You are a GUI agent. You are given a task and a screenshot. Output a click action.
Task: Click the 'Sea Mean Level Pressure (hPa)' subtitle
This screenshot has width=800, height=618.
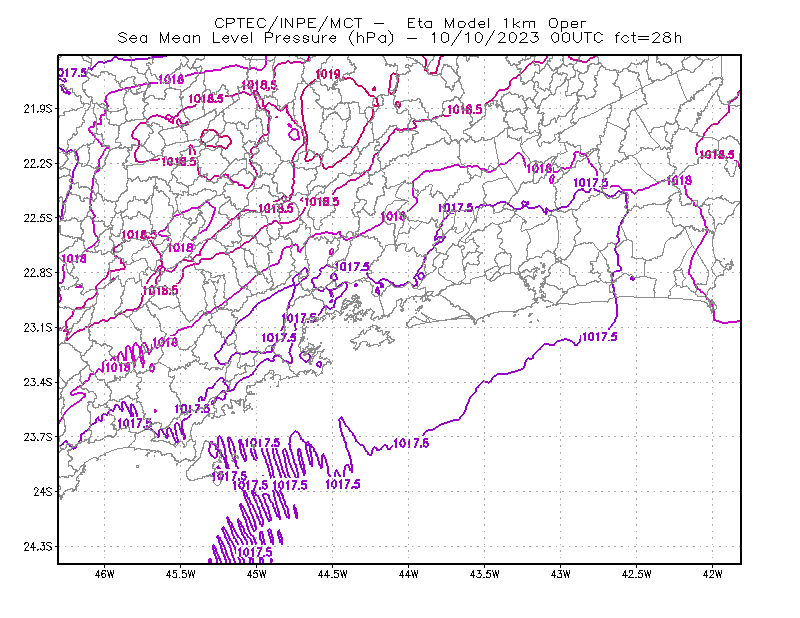[256, 38]
